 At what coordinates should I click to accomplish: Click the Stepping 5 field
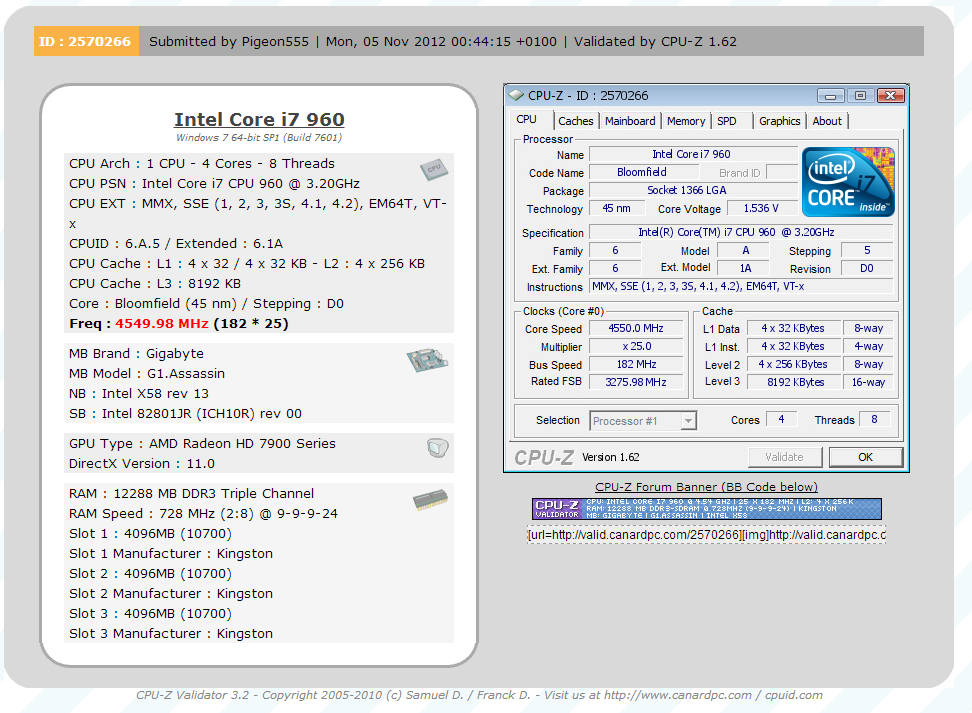coord(867,250)
